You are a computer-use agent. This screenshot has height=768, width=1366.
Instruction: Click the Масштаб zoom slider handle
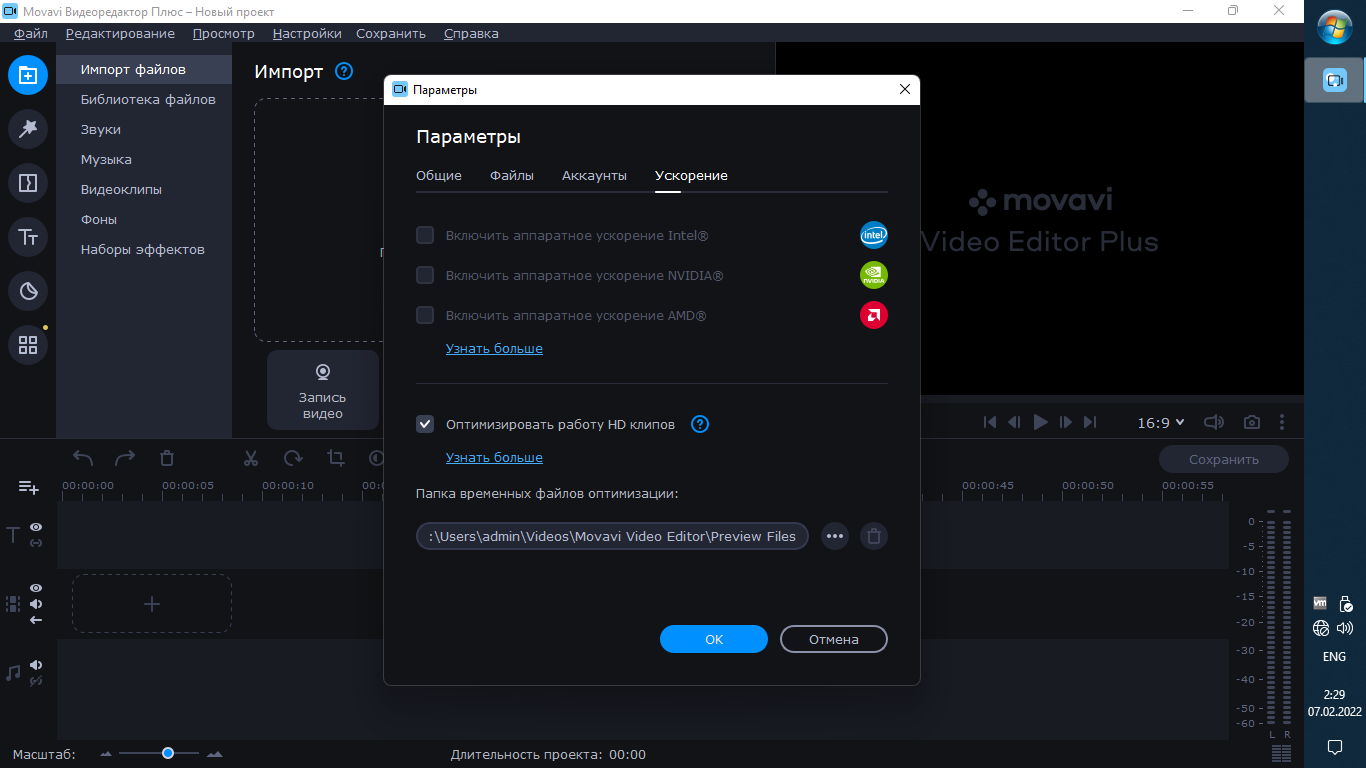168,753
